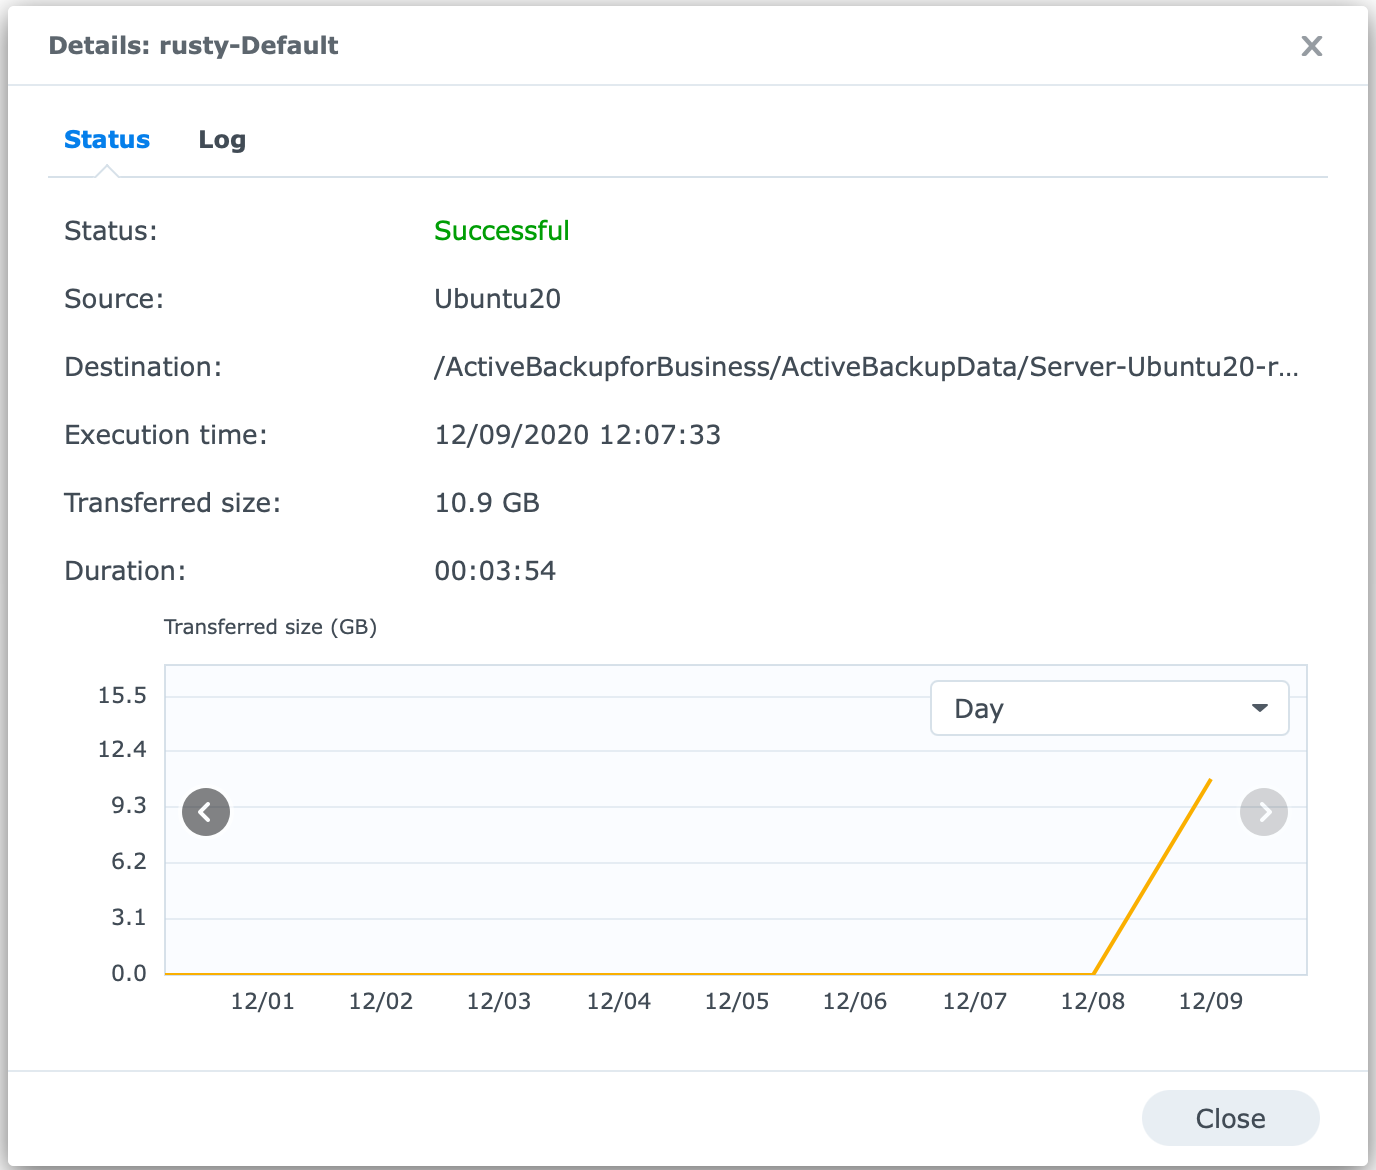This screenshot has width=1376, height=1170.
Task: Click the Close button
Action: (1230, 1118)
